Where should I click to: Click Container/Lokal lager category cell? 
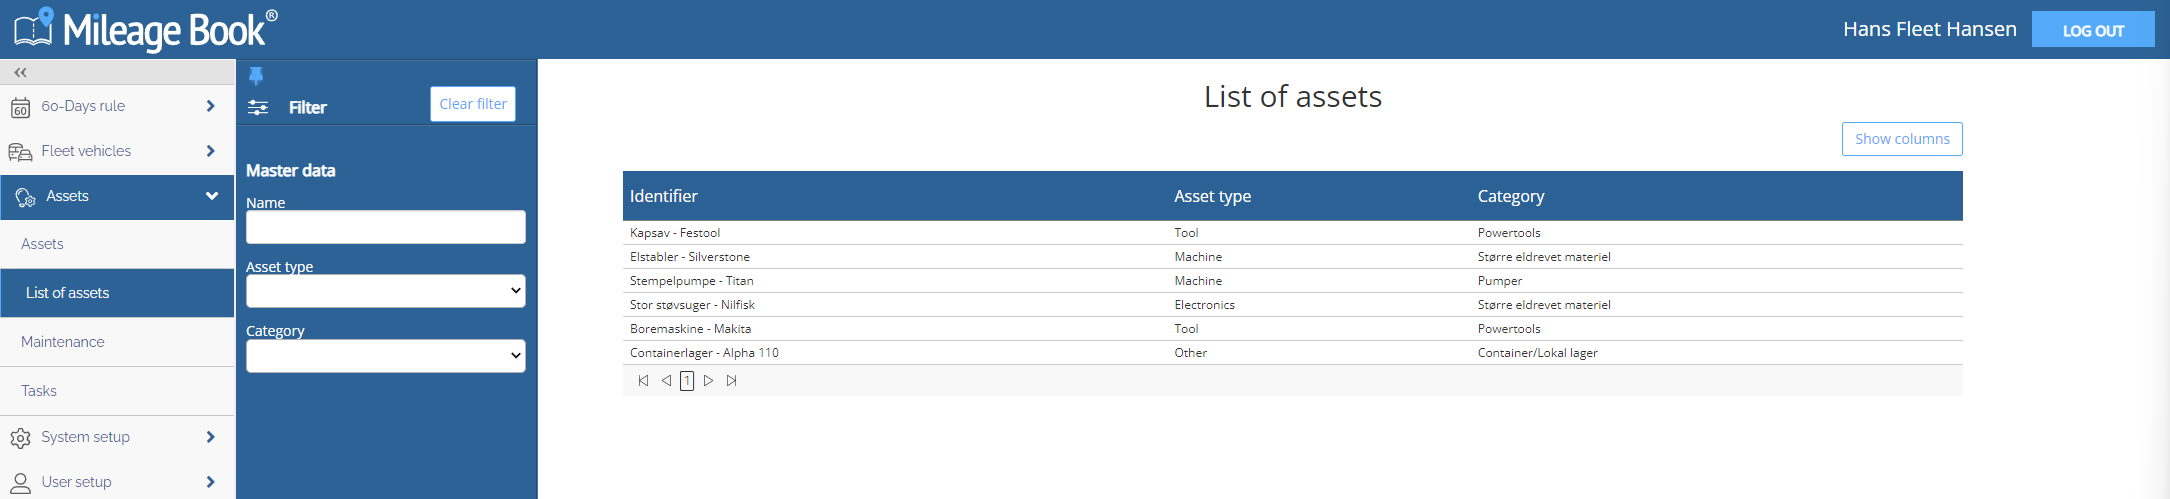(1538, 353)
